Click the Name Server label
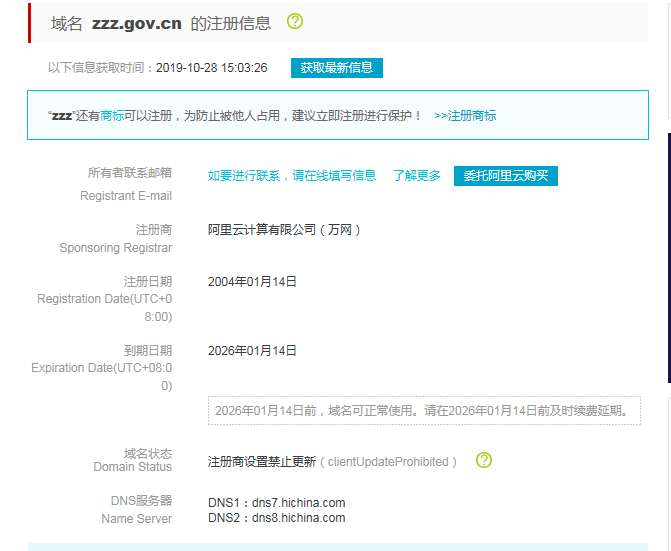The width and height of the screenshot is (671, 551). click(x=137, y=518)
